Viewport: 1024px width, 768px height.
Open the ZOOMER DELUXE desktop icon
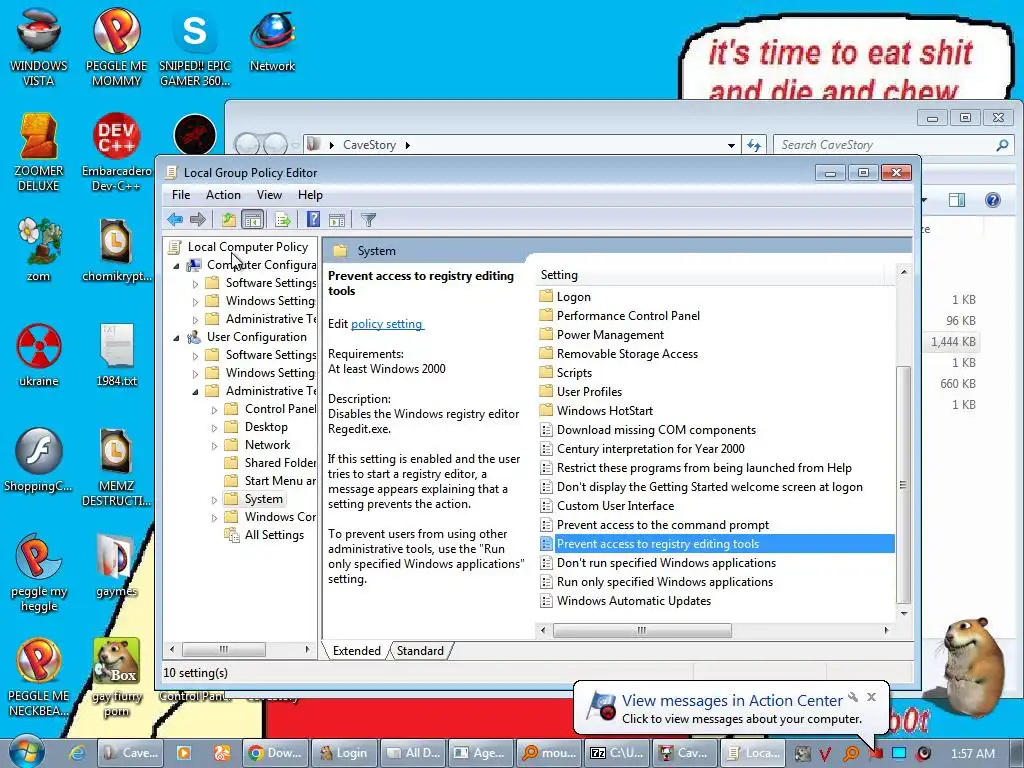tap(39, 153)
